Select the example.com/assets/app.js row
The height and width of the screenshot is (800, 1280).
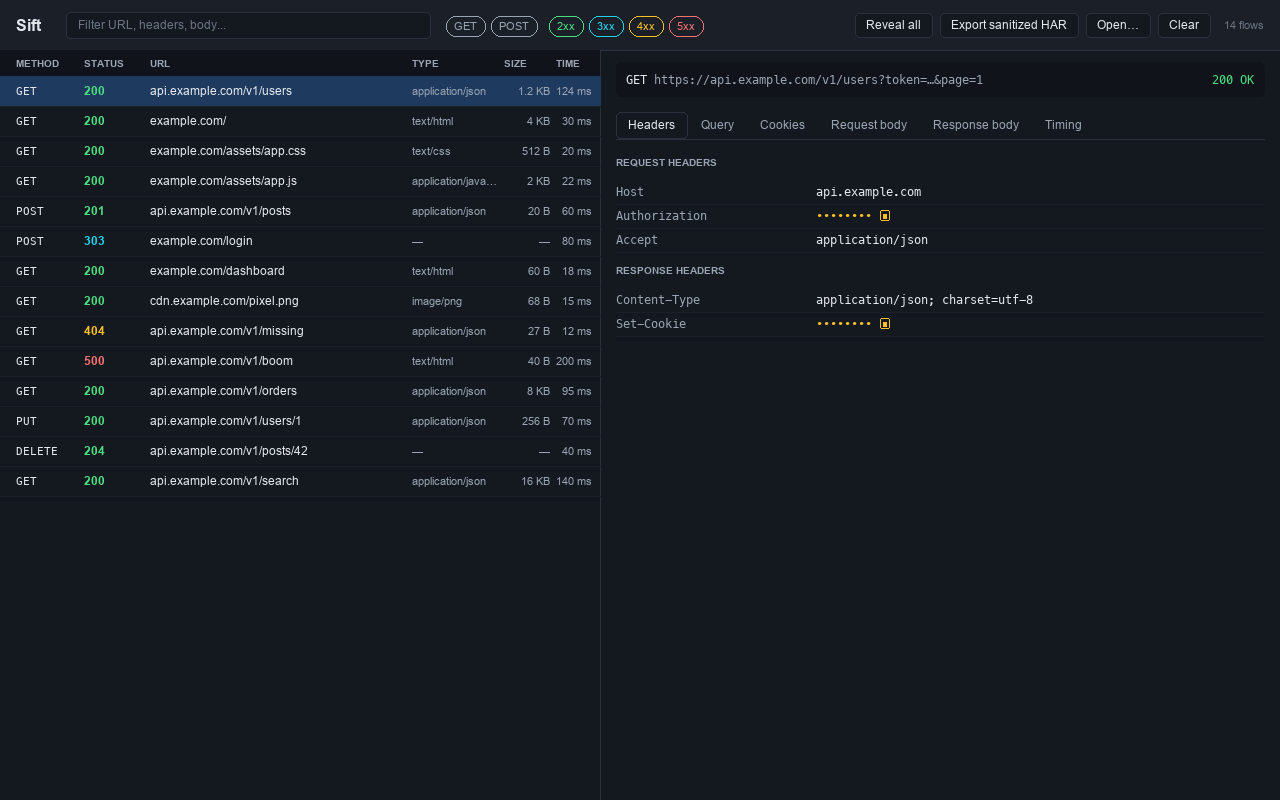coord(300,181)
